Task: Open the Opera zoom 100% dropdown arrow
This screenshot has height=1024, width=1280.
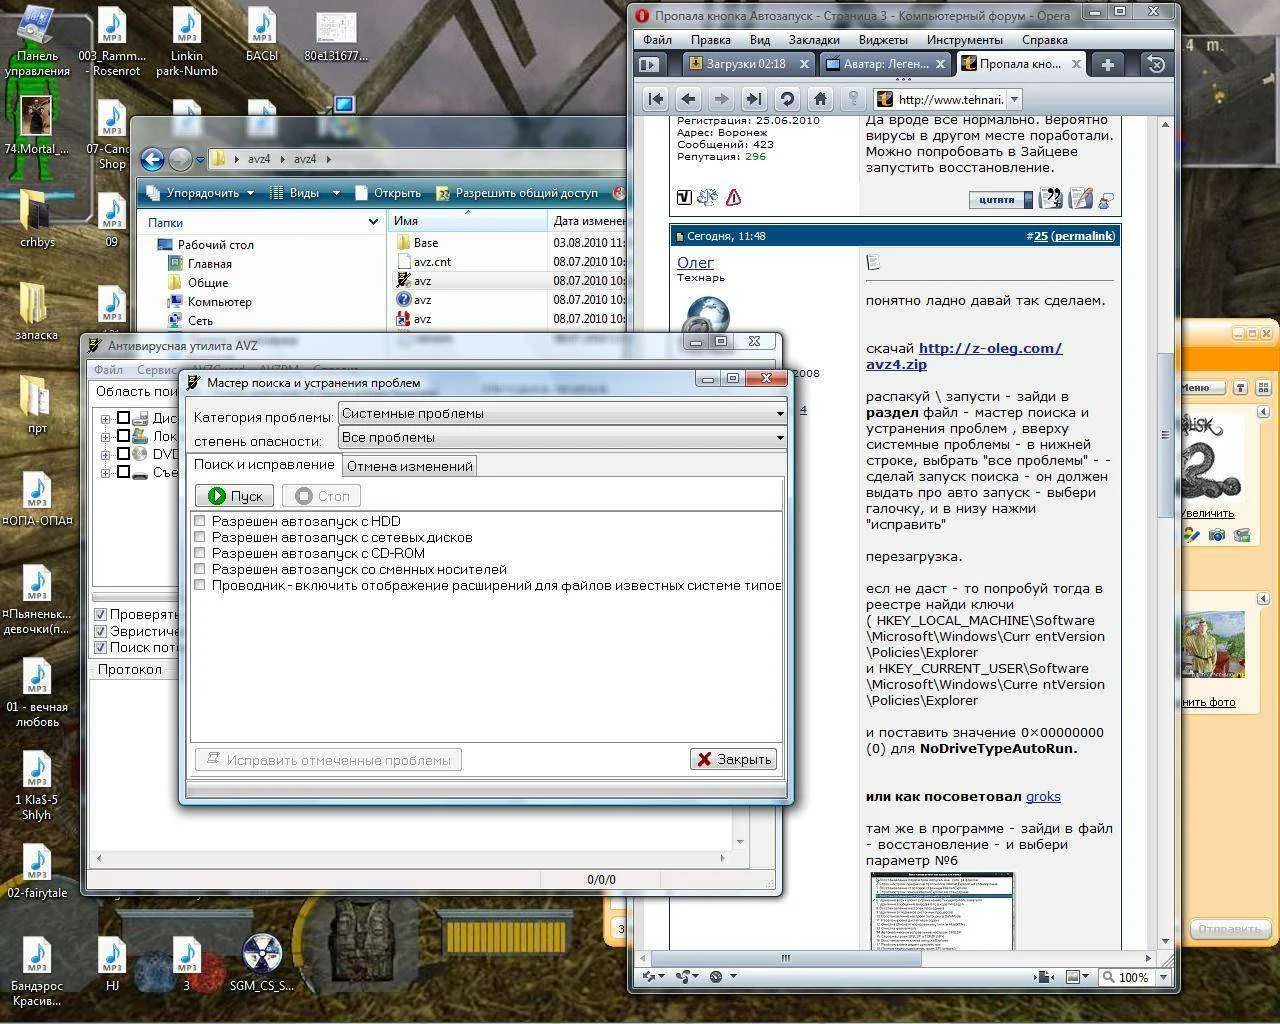Action: [1163, 977]
